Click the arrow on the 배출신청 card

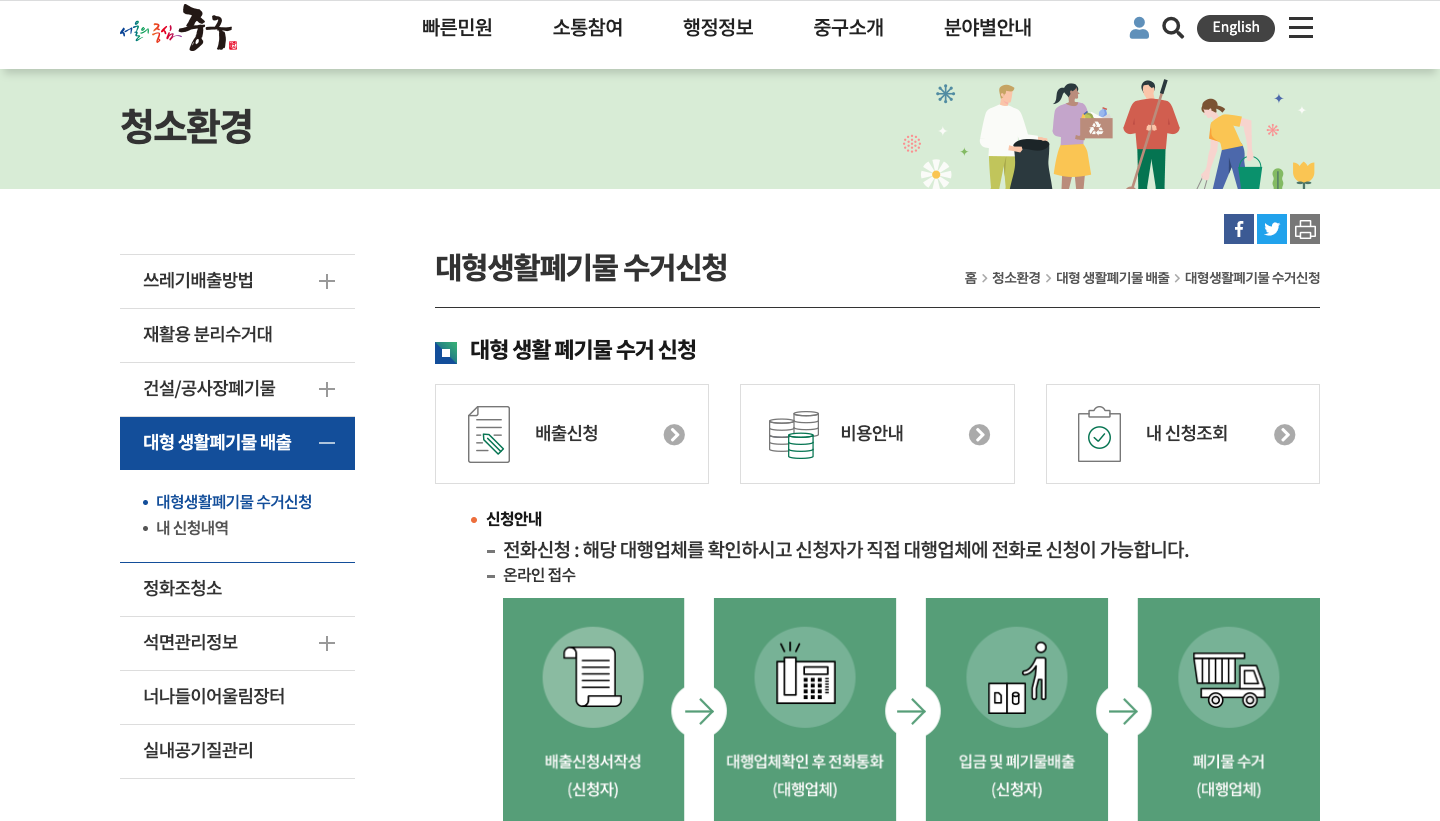coord(674,435)
